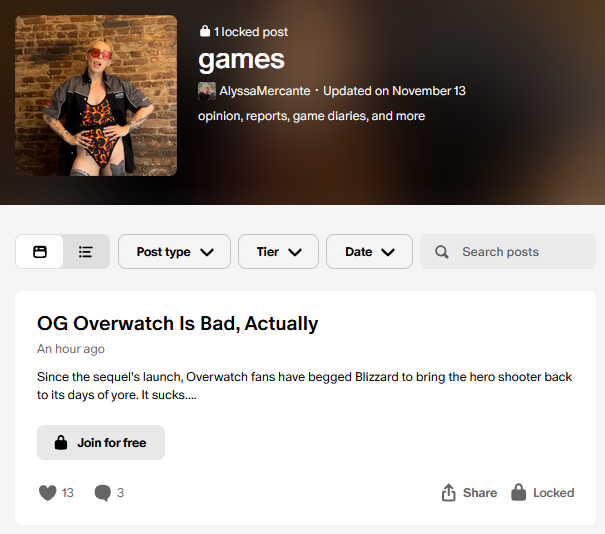The width and height of the screenshot is (605, 534).
Task: Click the AlyssaMercante creator name
Action: coord(265,91)
